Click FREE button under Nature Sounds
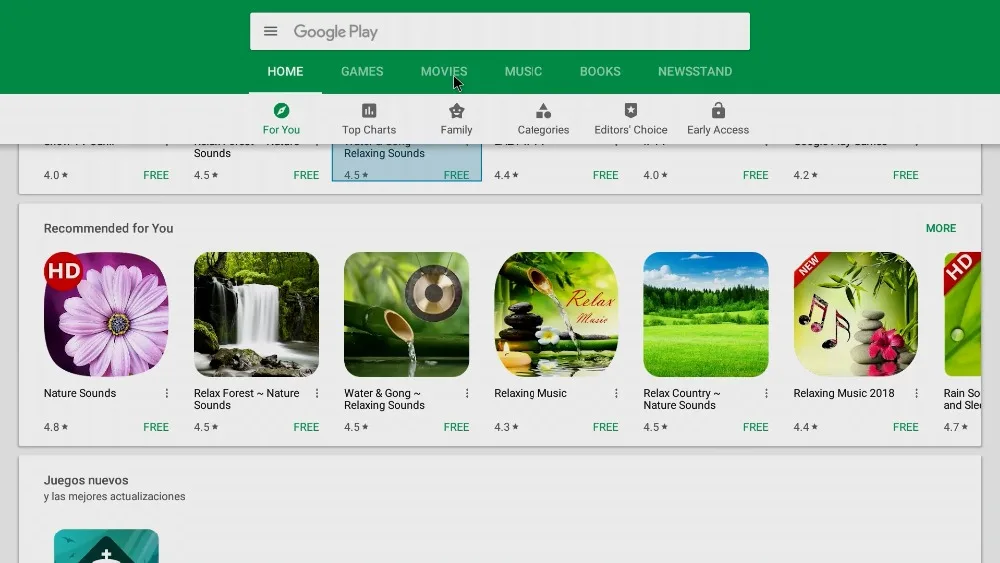The height and width of the screenshot is (563, 1000). coord(156,427)
